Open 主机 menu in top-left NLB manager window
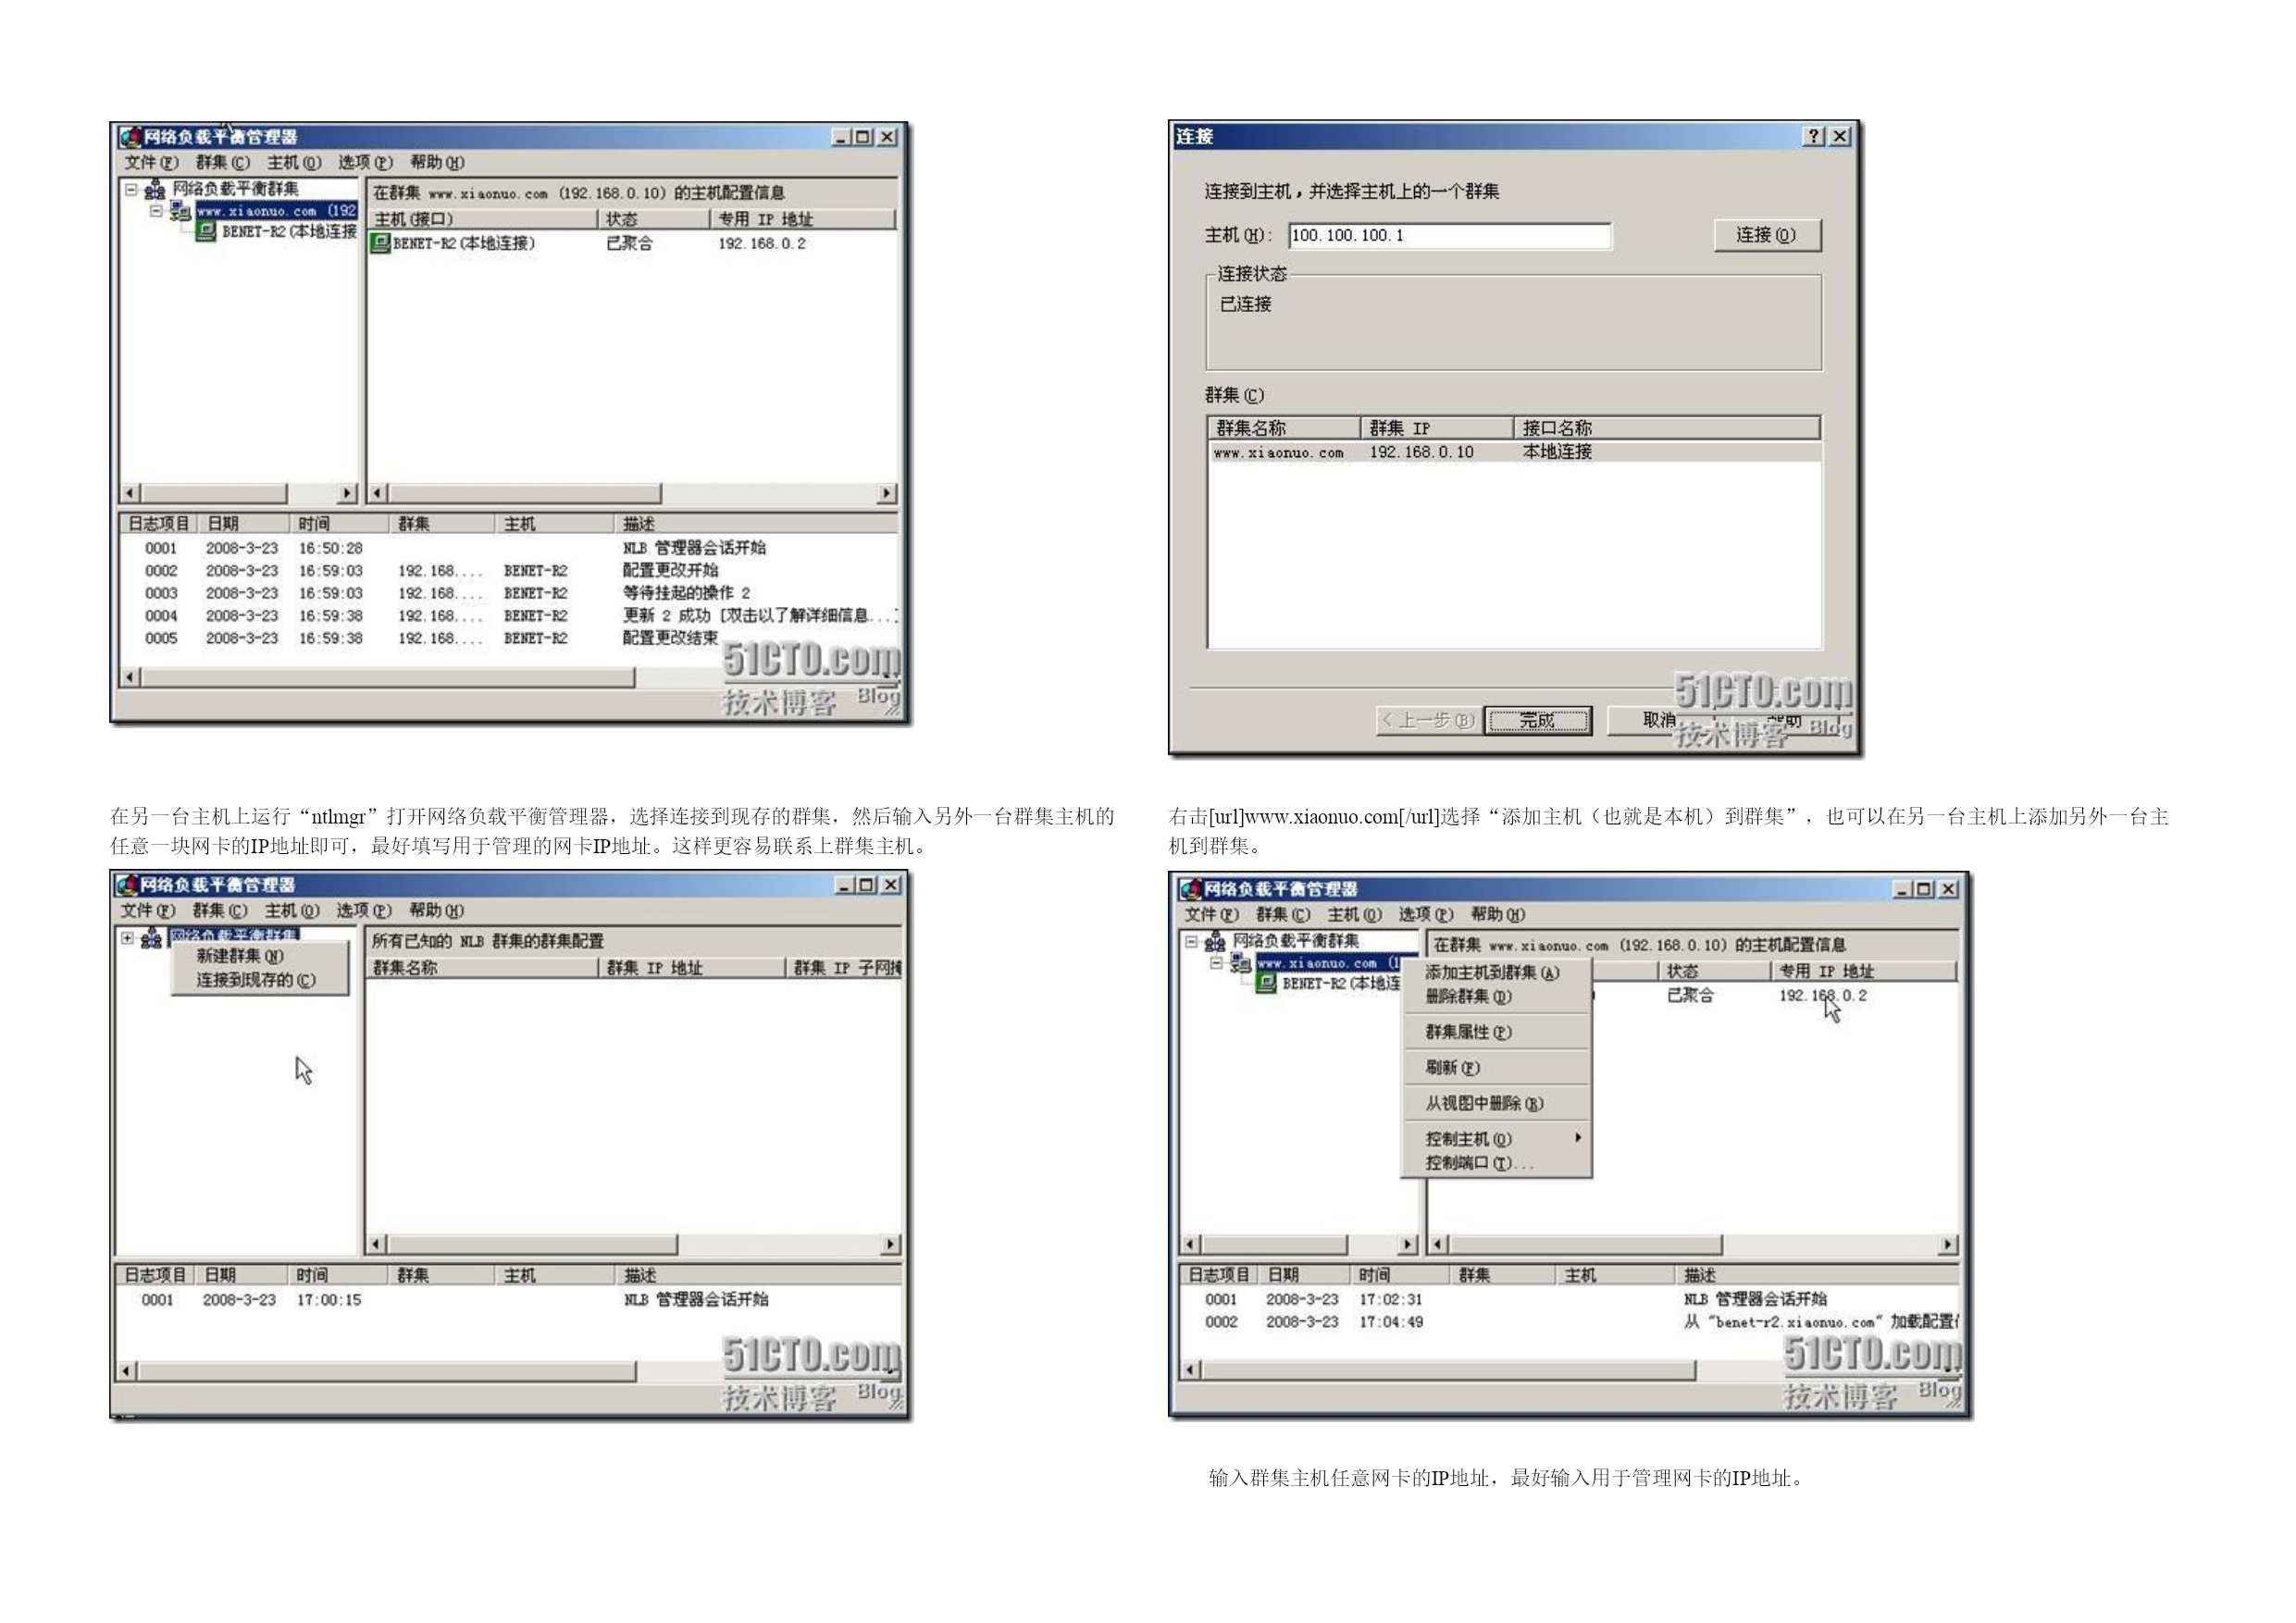This screenshot has height=1623, width=2296. 294,162
